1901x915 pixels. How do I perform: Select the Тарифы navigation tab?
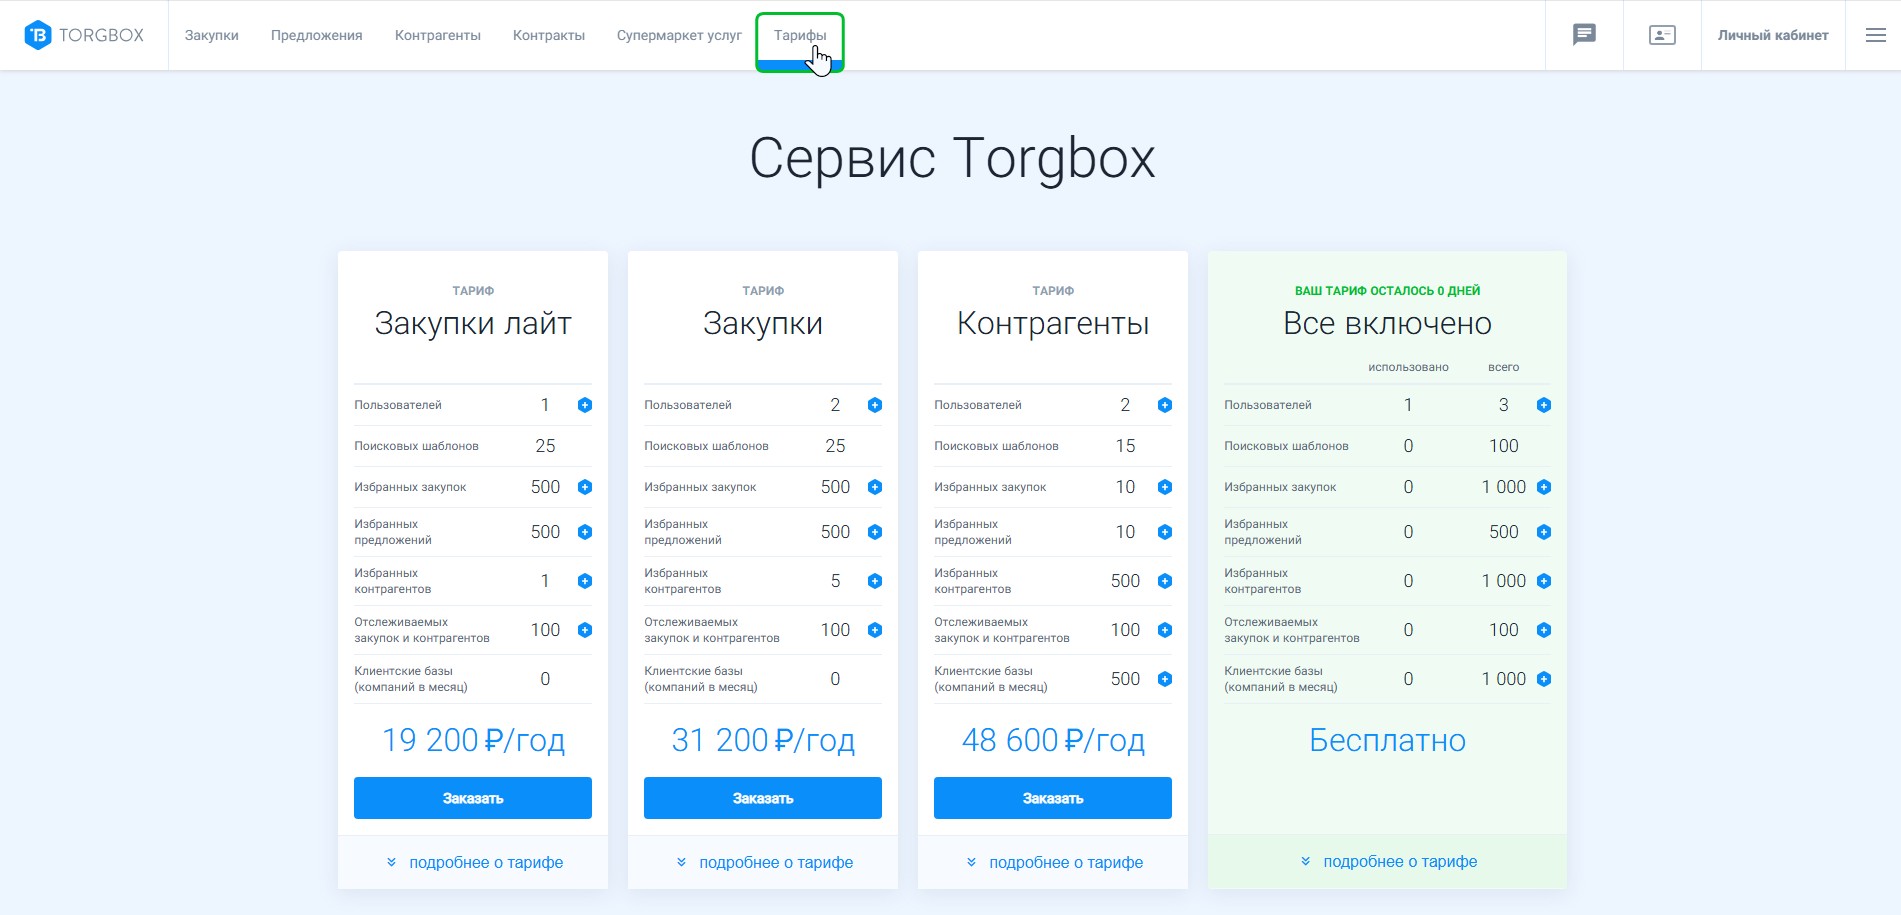click(800, 35)
